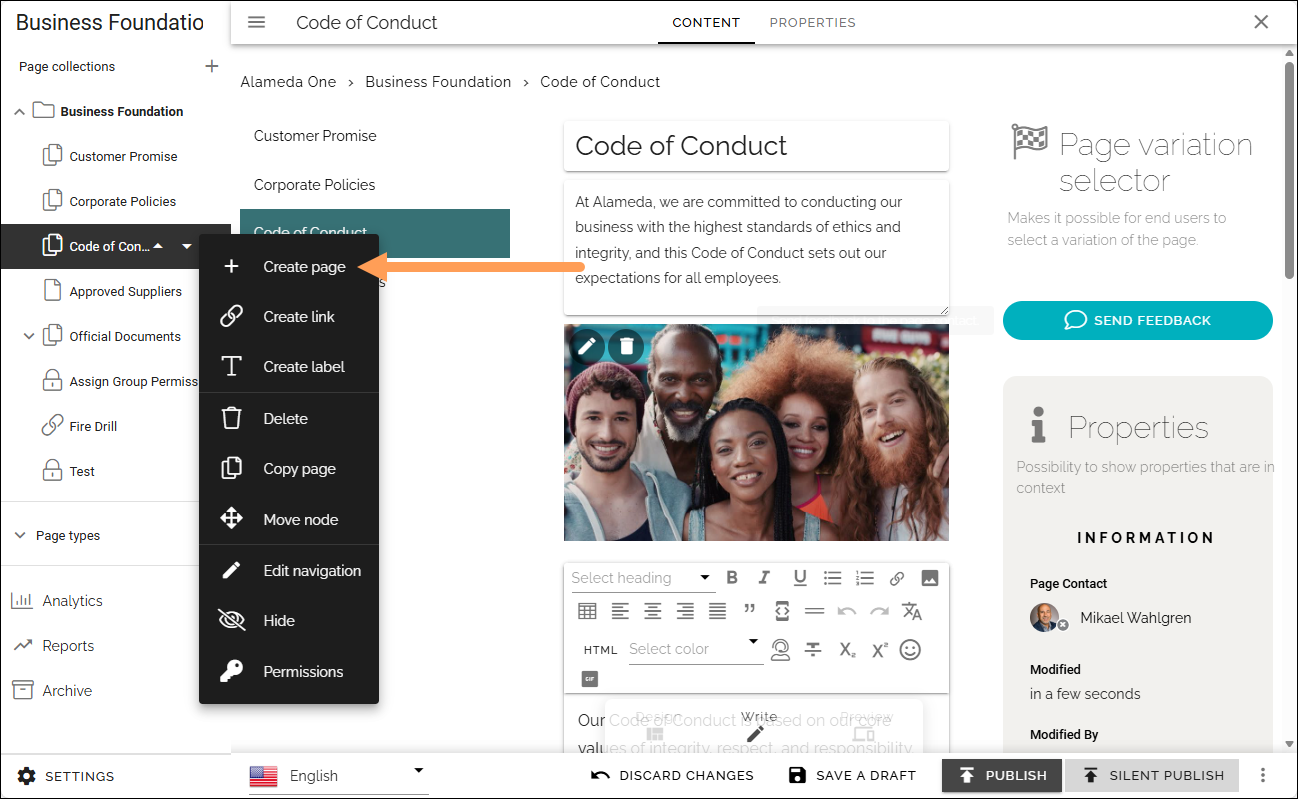Open Reports in the sidebar
The width and height of the screenshot is (1298, 799).
53,646
